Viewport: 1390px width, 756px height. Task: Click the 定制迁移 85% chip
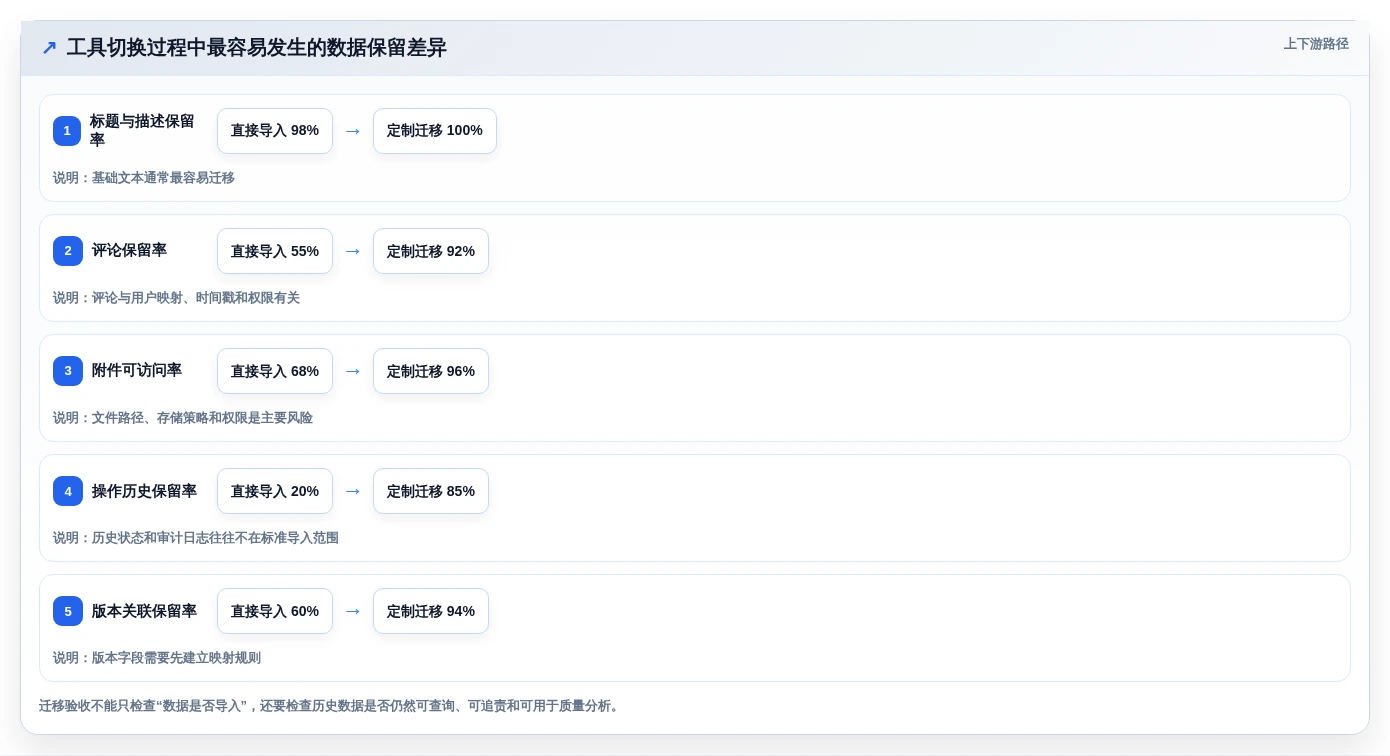431,491
